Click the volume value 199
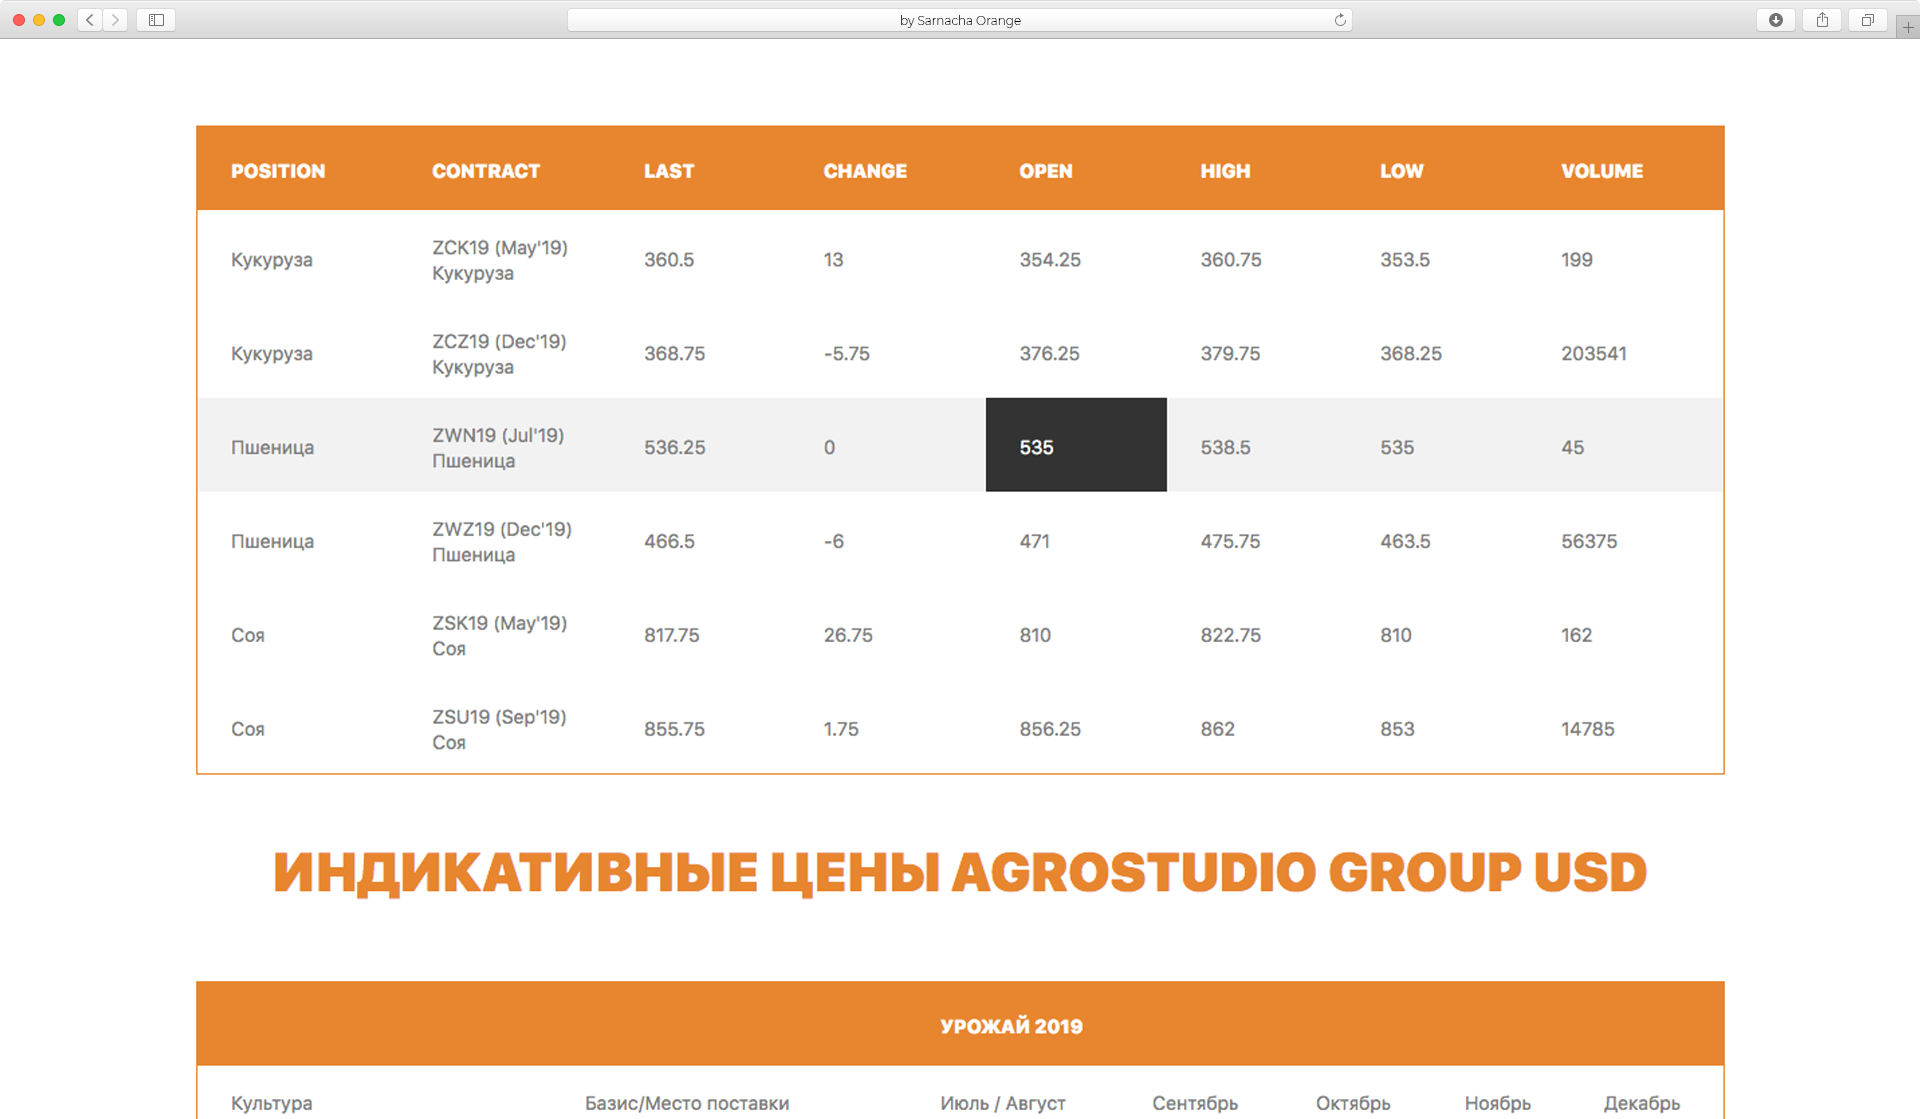This screenshot has height=1119, width=1920. (1577, 260)
